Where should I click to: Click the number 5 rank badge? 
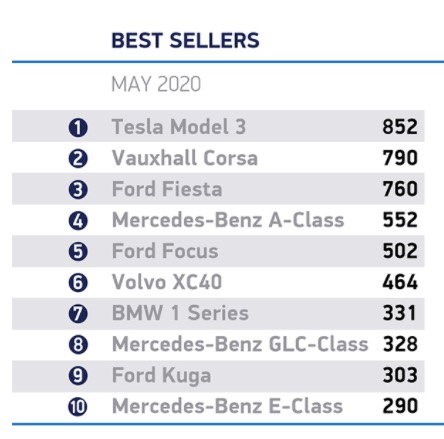point(78,252)
